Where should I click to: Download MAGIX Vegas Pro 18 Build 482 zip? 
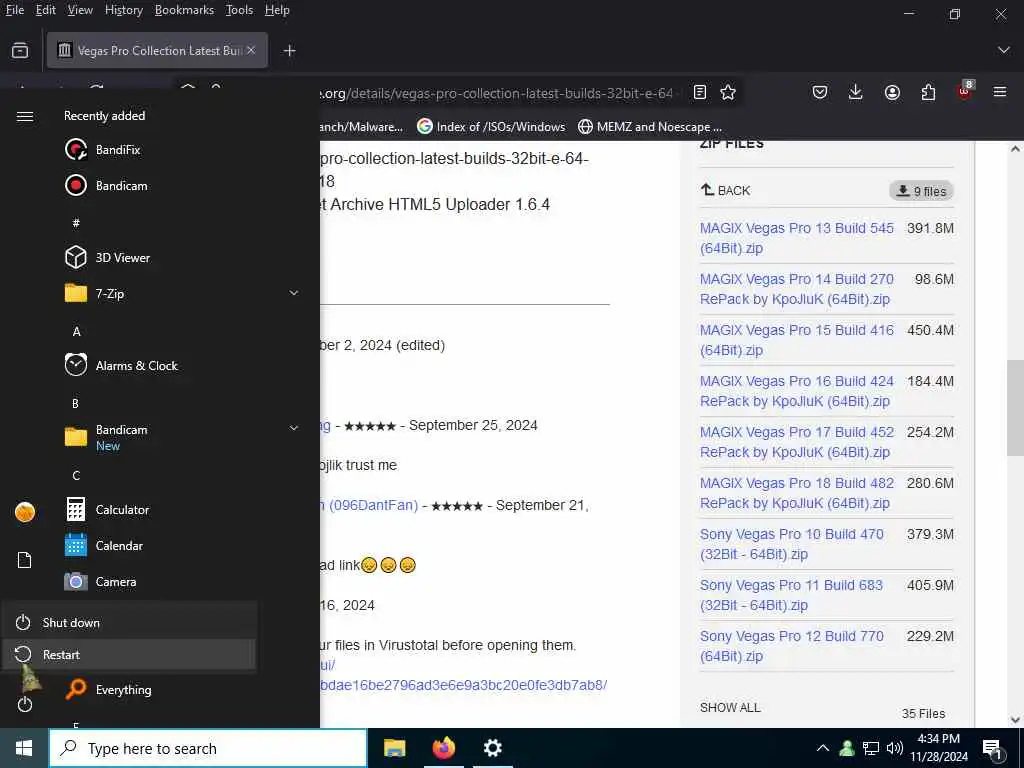[x=797, y=492]
